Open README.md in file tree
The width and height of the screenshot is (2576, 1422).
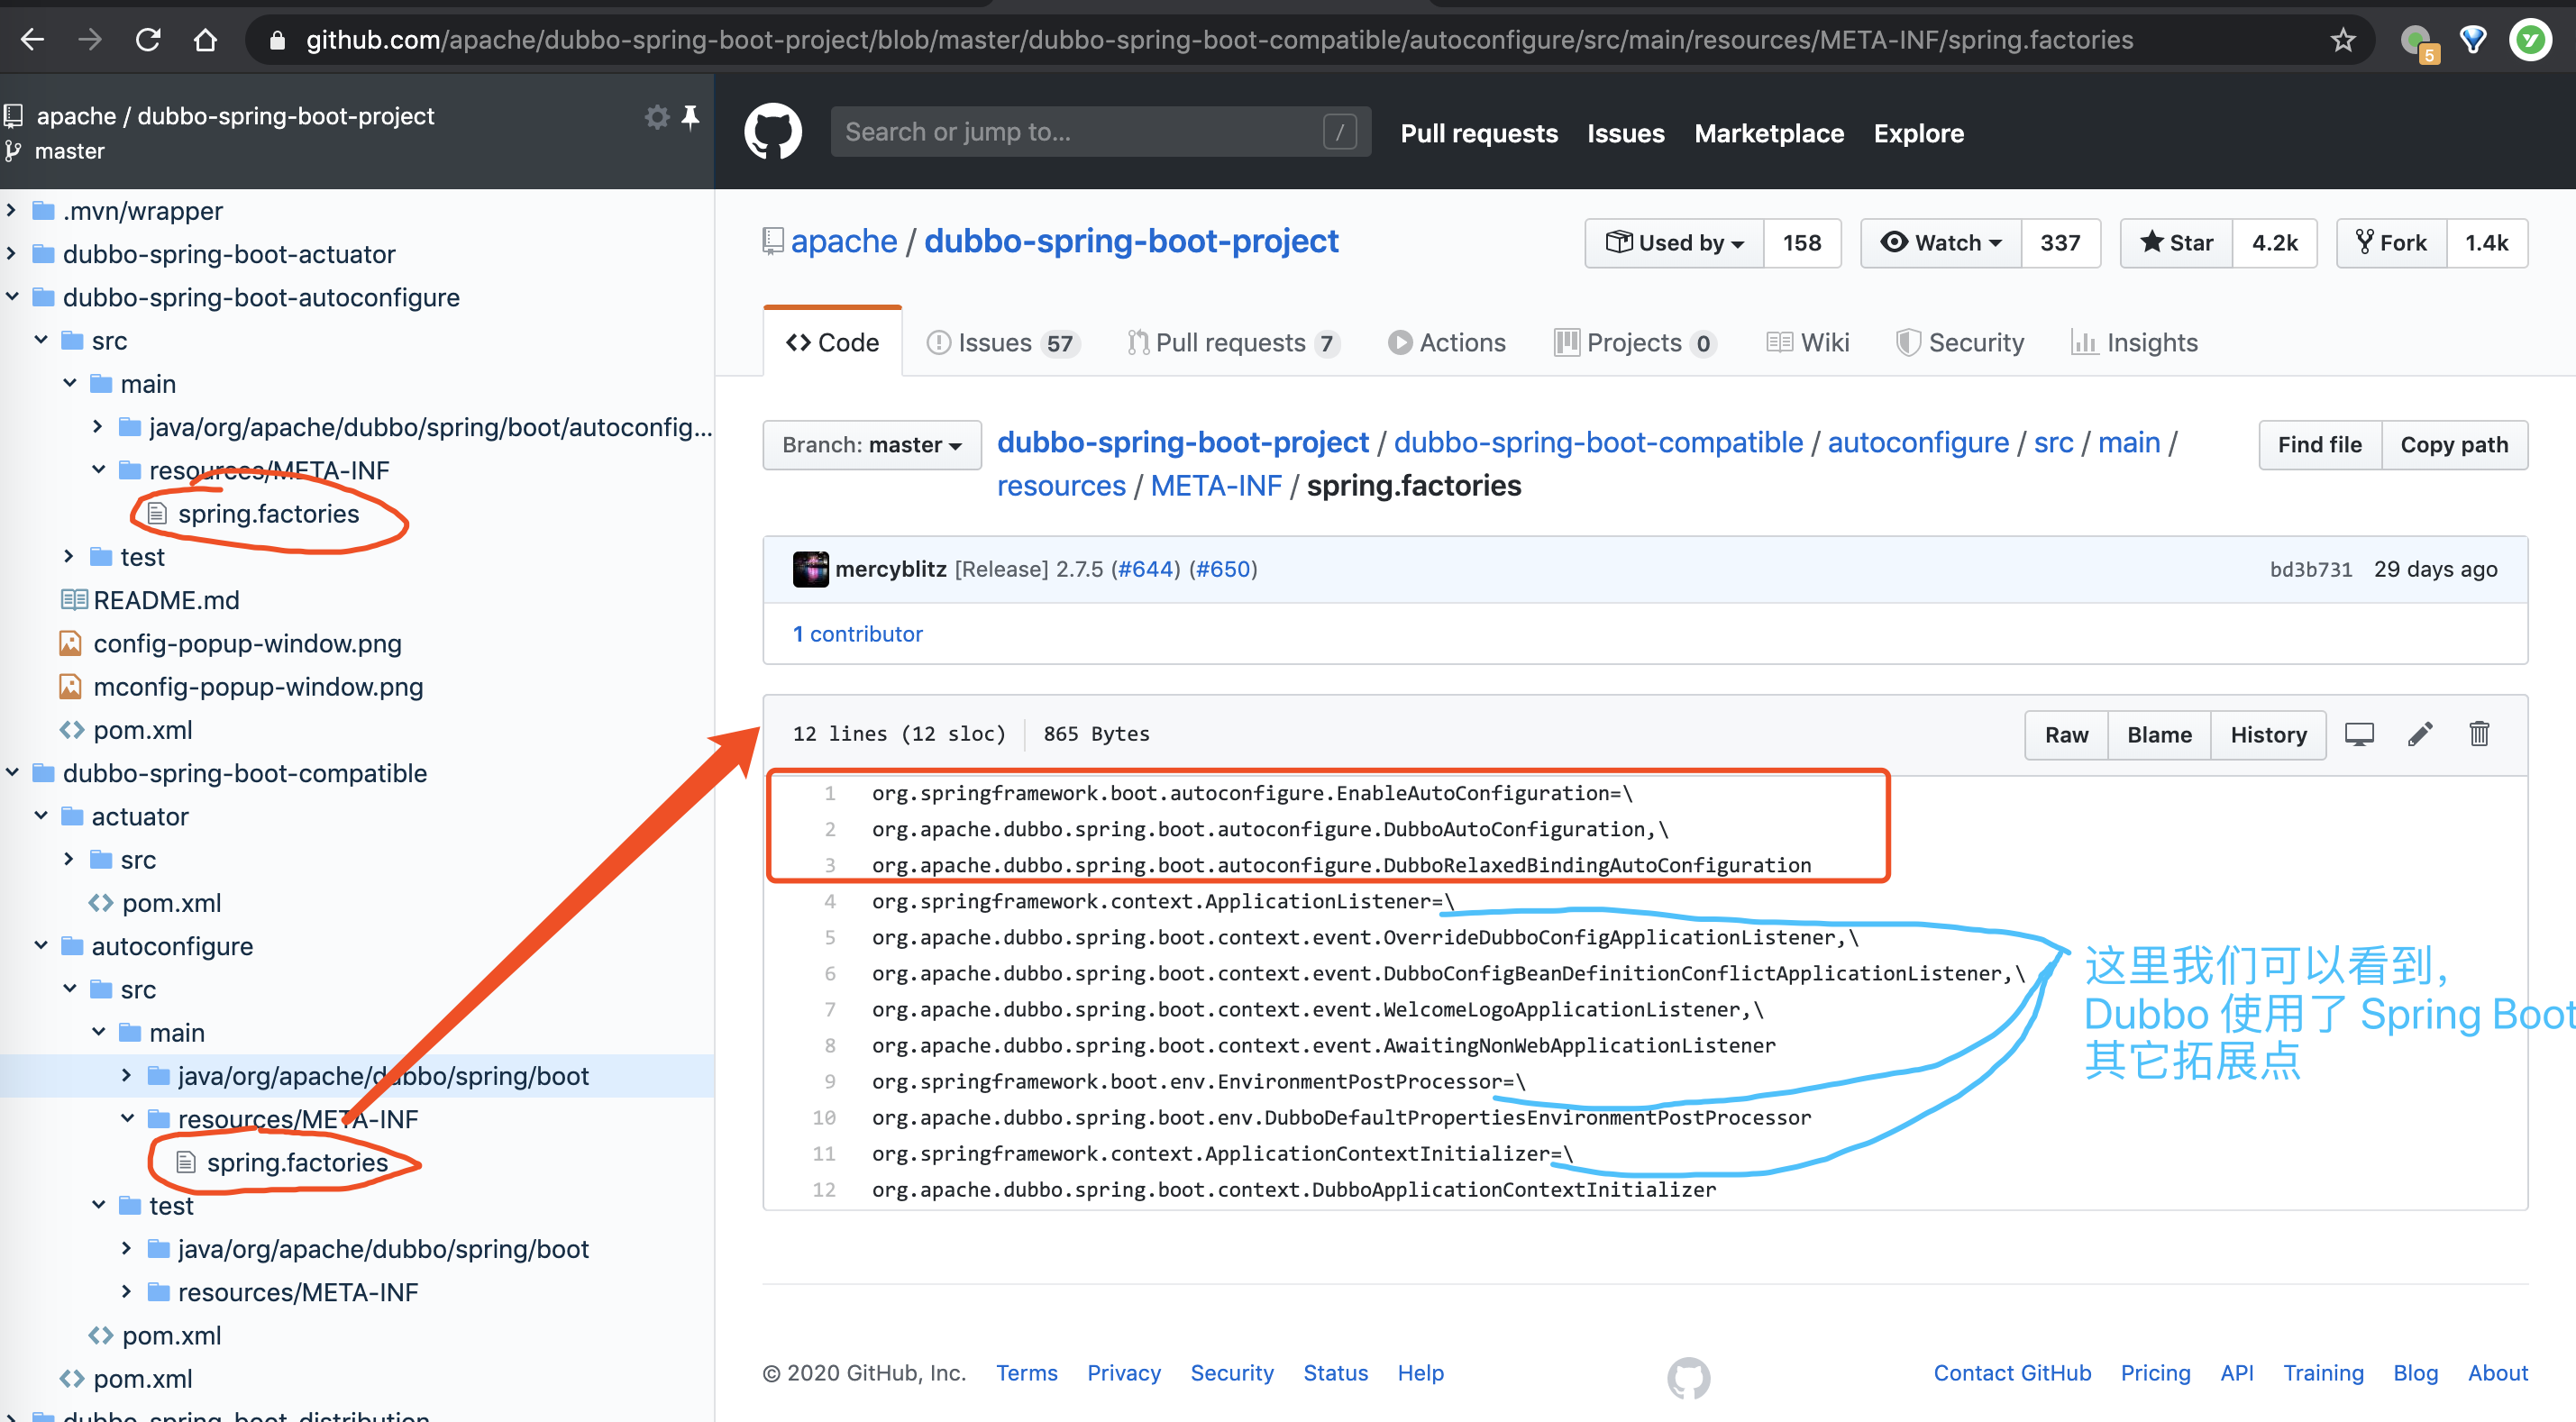166,600
